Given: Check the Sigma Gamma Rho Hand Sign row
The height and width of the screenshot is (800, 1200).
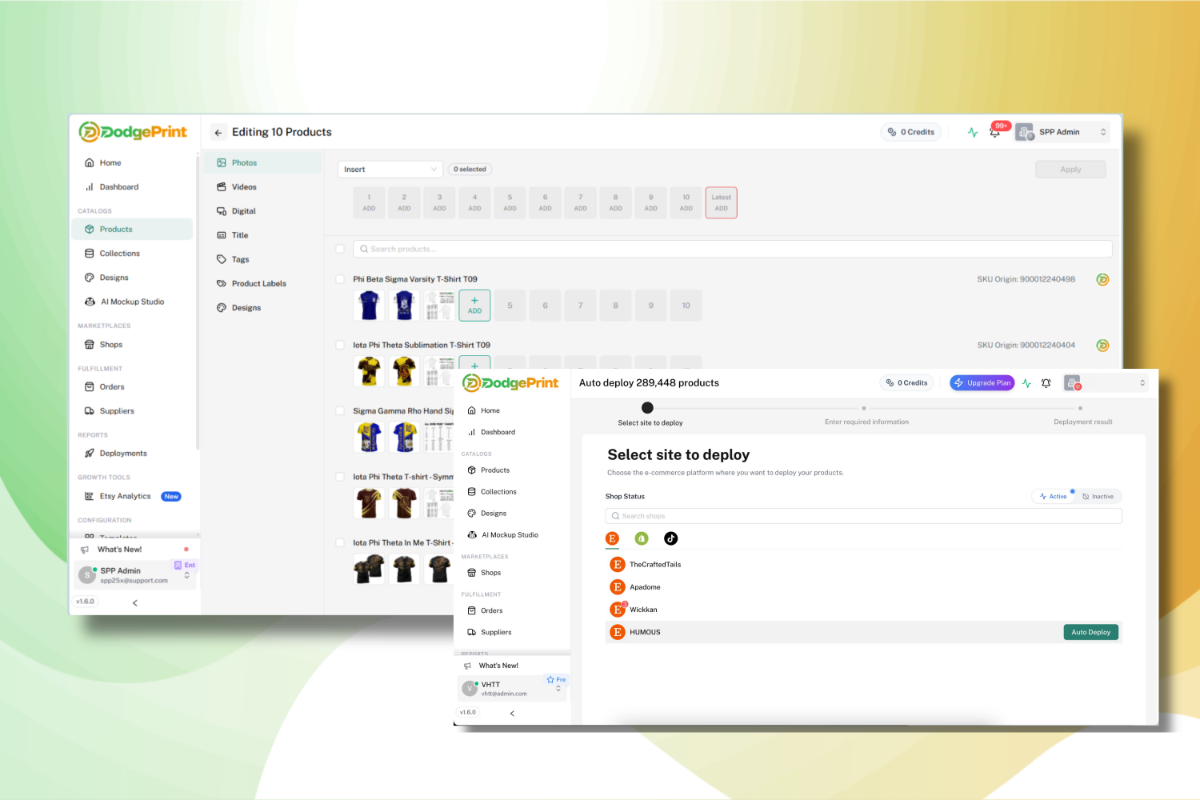Looking at the screenshot, I should click(340, 411).
